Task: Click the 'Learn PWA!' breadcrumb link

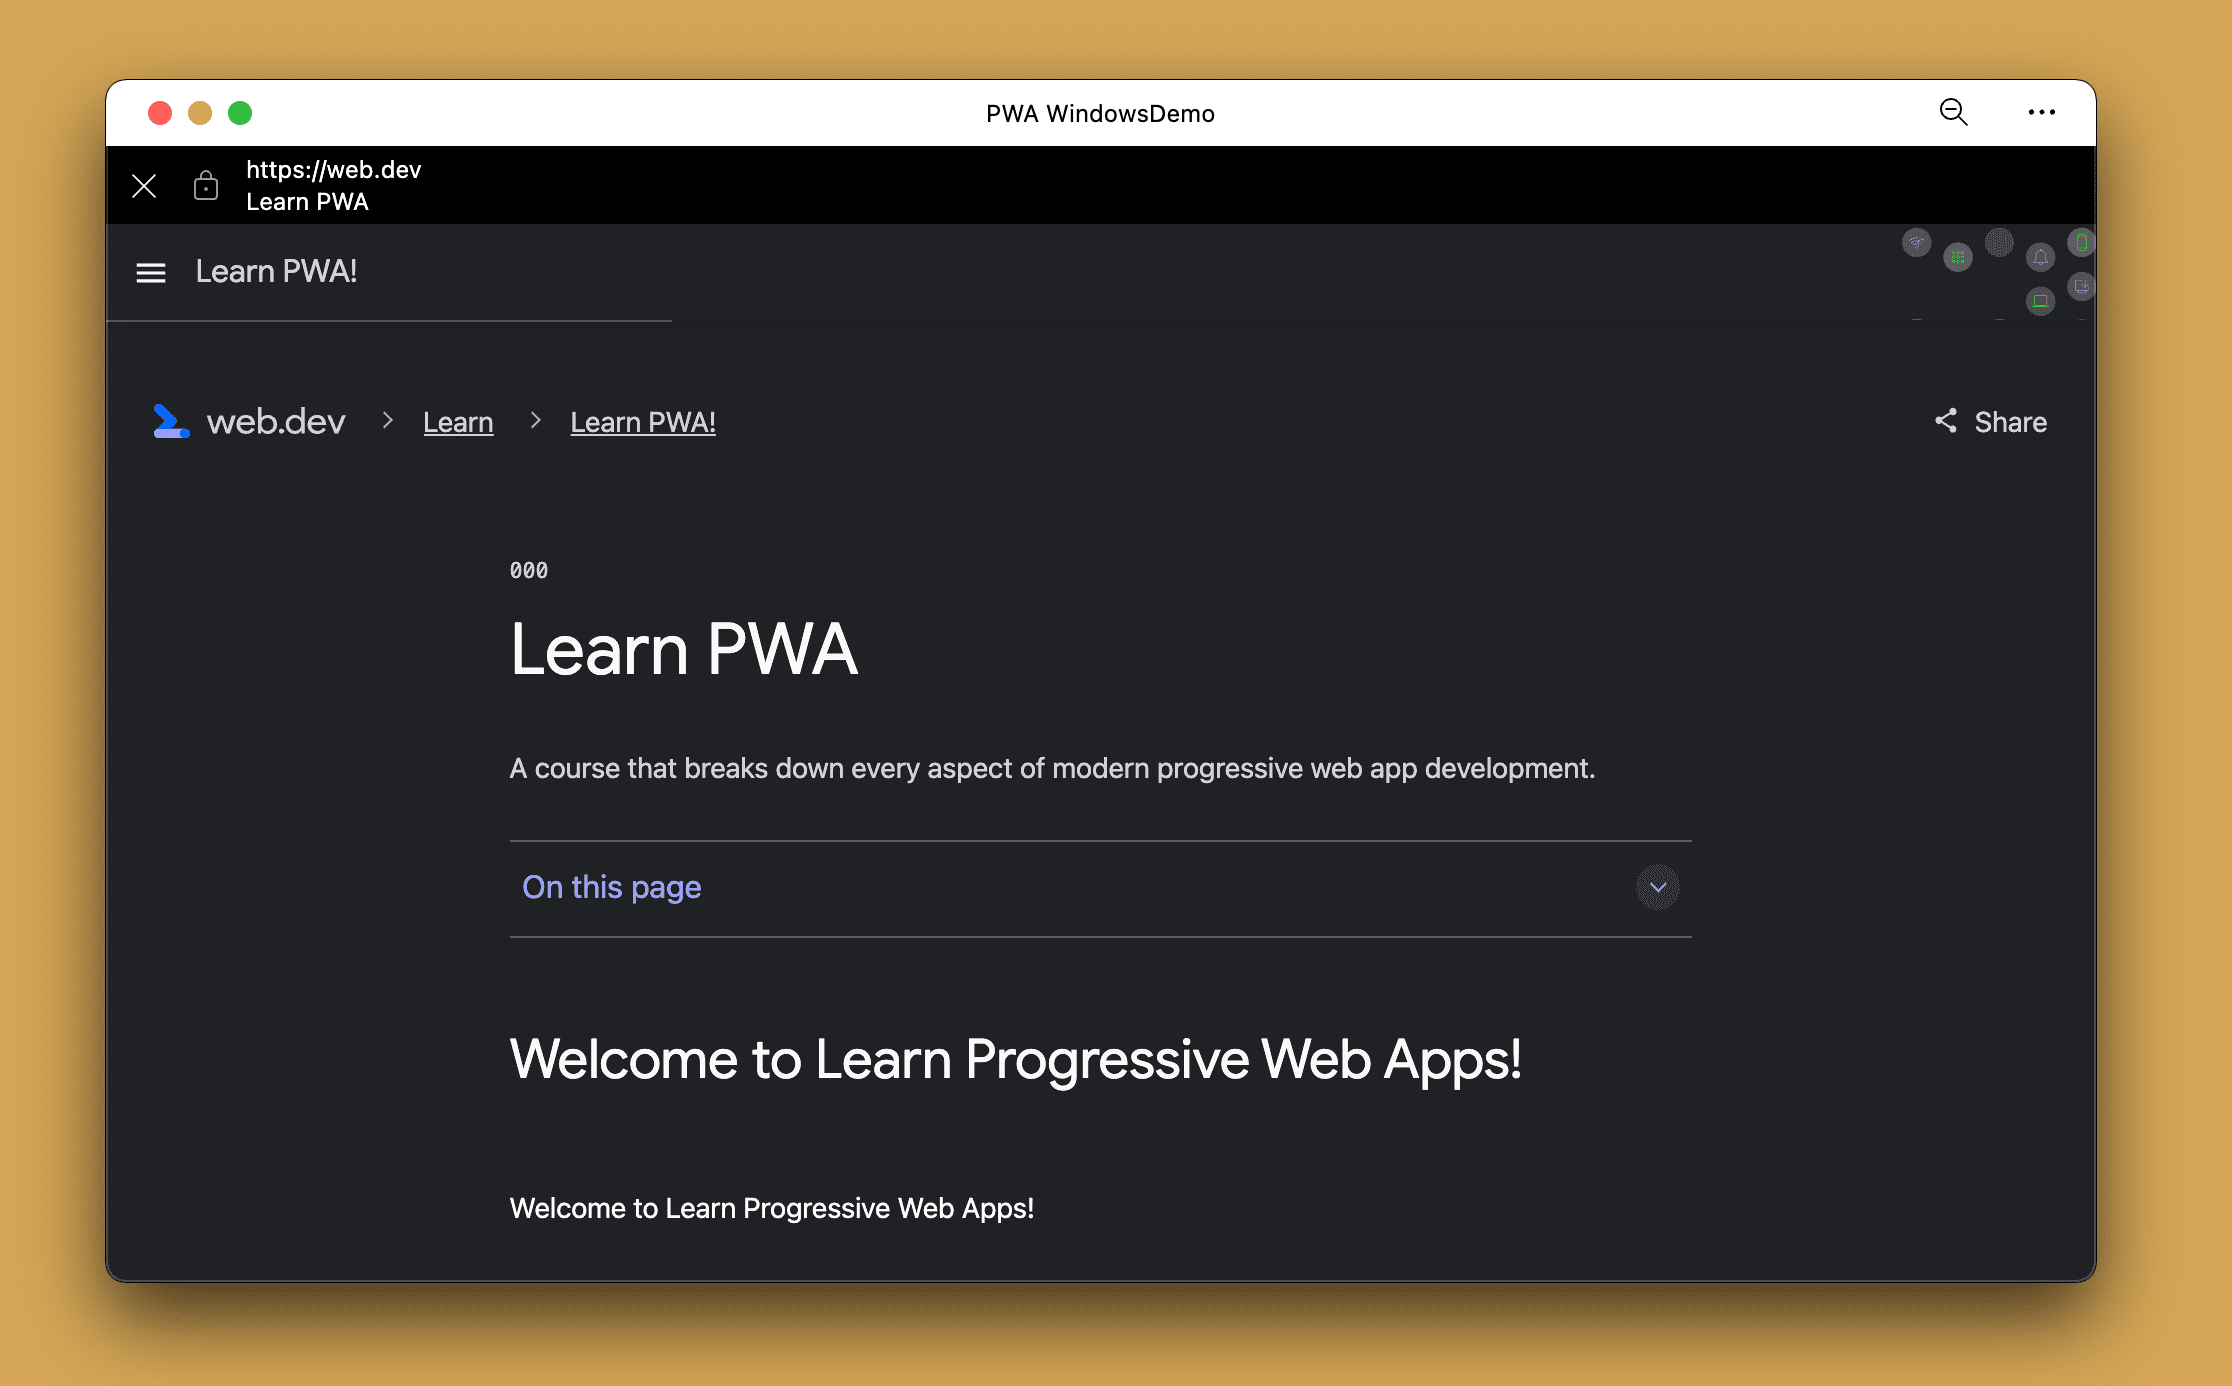Action: (x=643, y=422)
